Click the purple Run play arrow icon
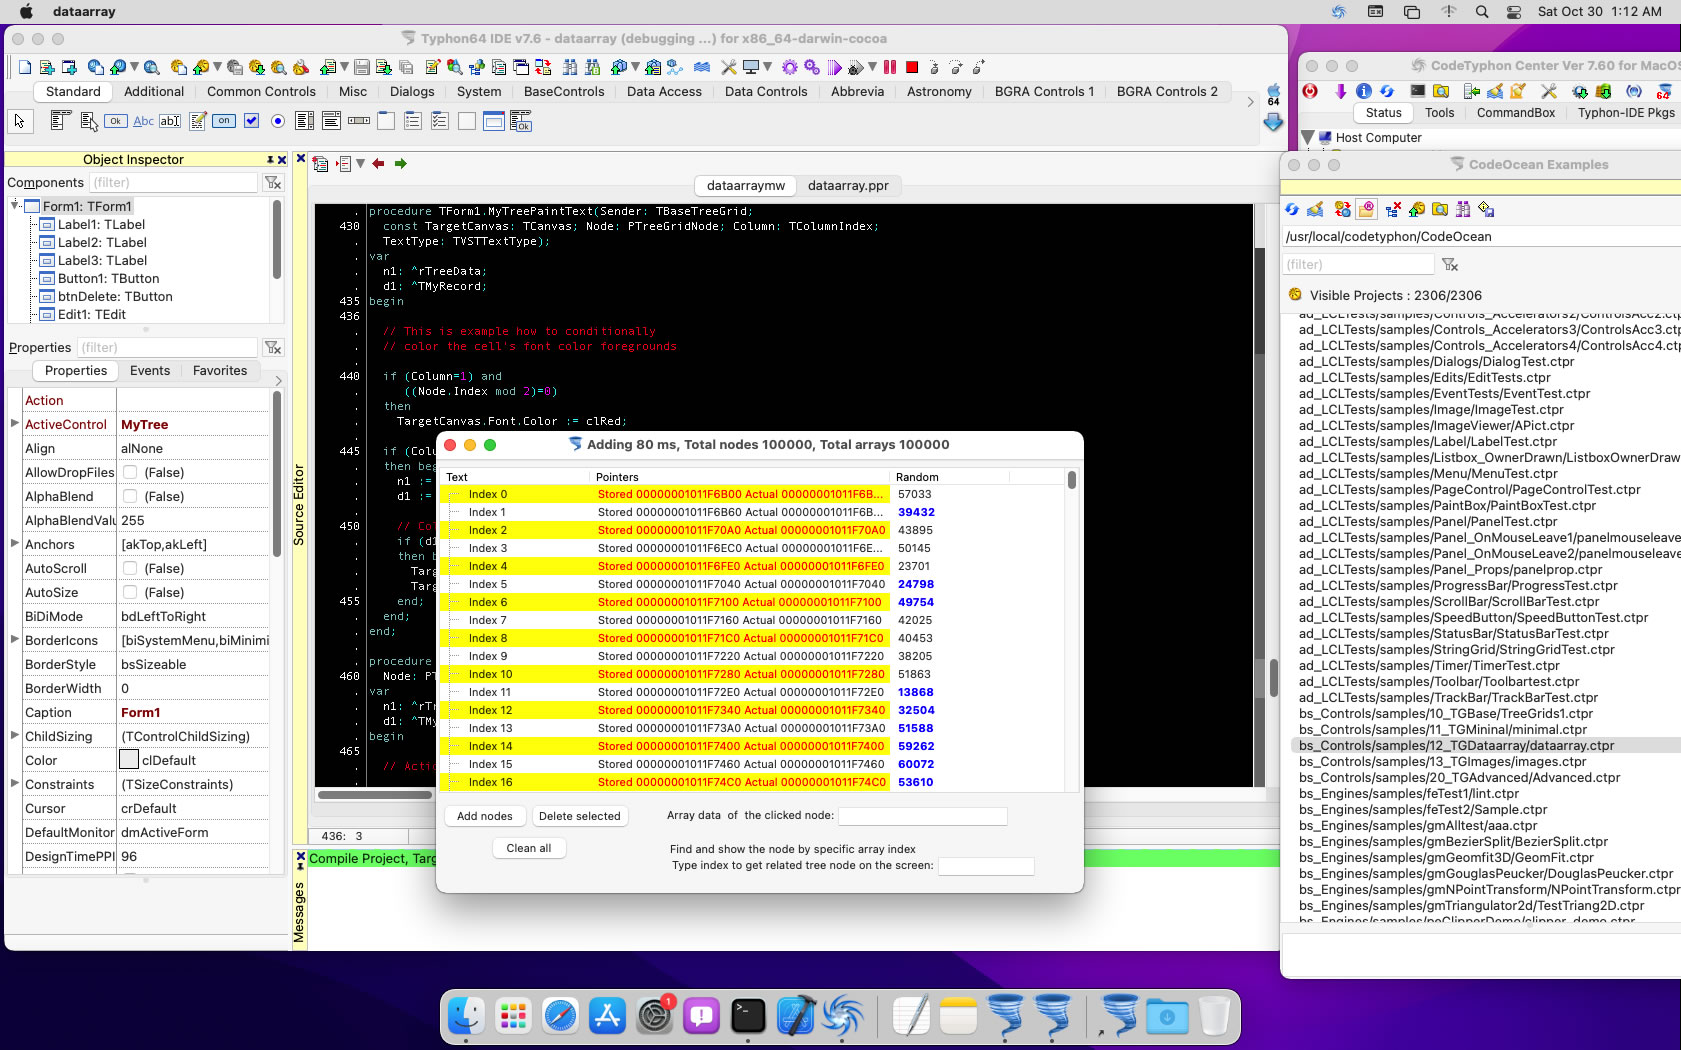This screenshot has width=1681, height=1050. 834,67
